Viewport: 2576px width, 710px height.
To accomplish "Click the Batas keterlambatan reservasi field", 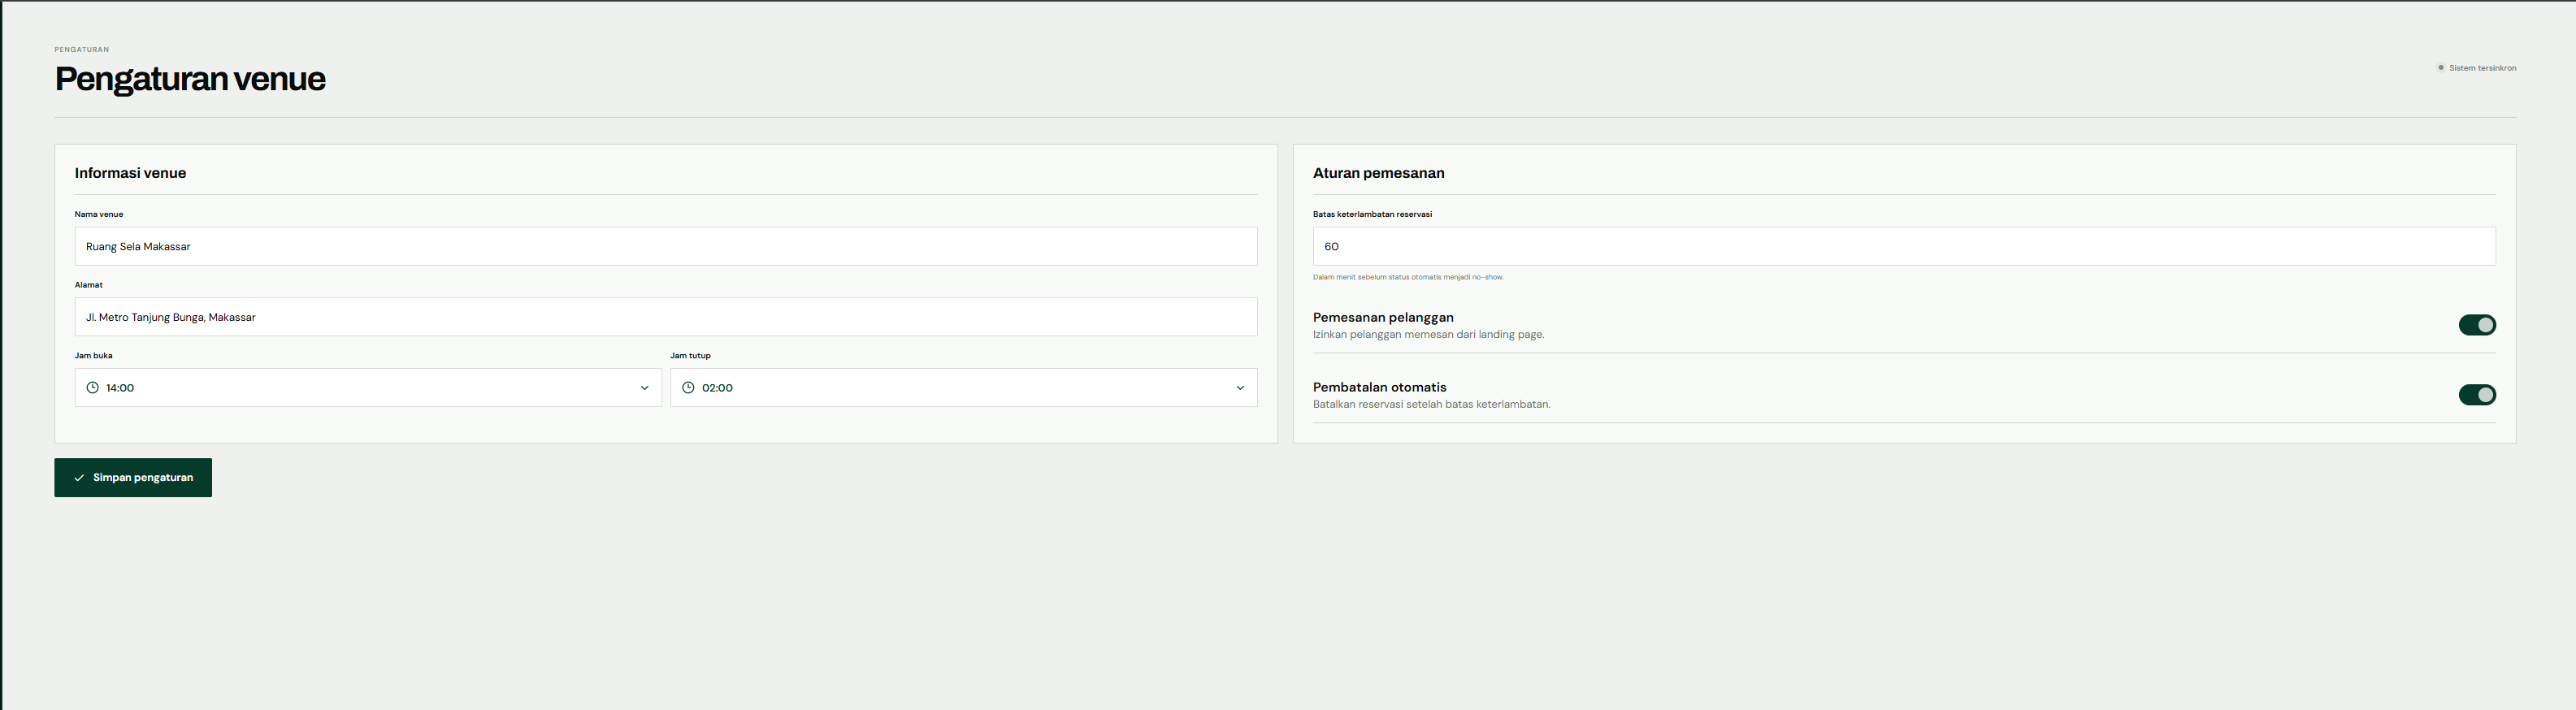I will [x=1904, y=246].
